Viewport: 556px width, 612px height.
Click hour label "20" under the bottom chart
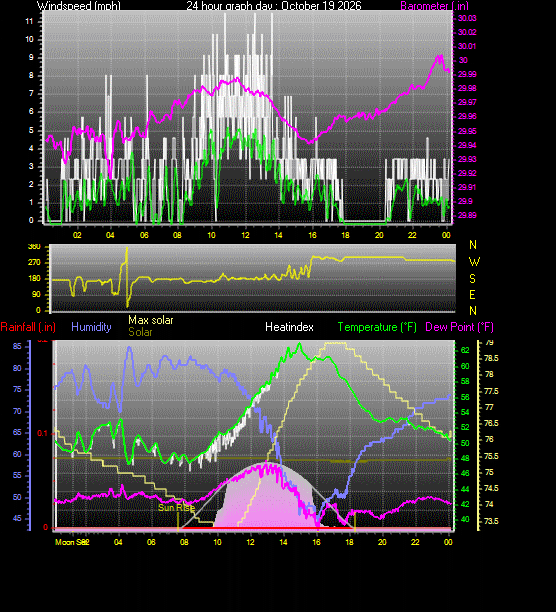[382, 542]
